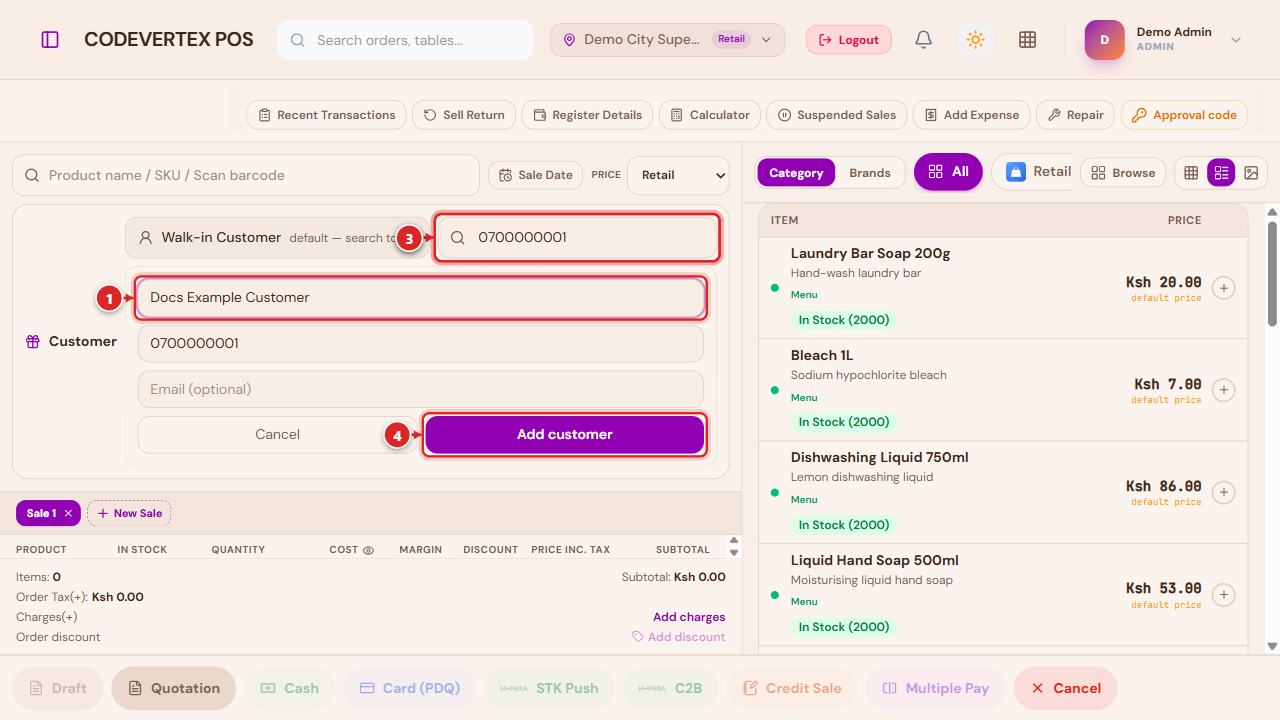Close the Sale 1 tab
Screen dimensions: 1280x720
(x=68, y=513)
